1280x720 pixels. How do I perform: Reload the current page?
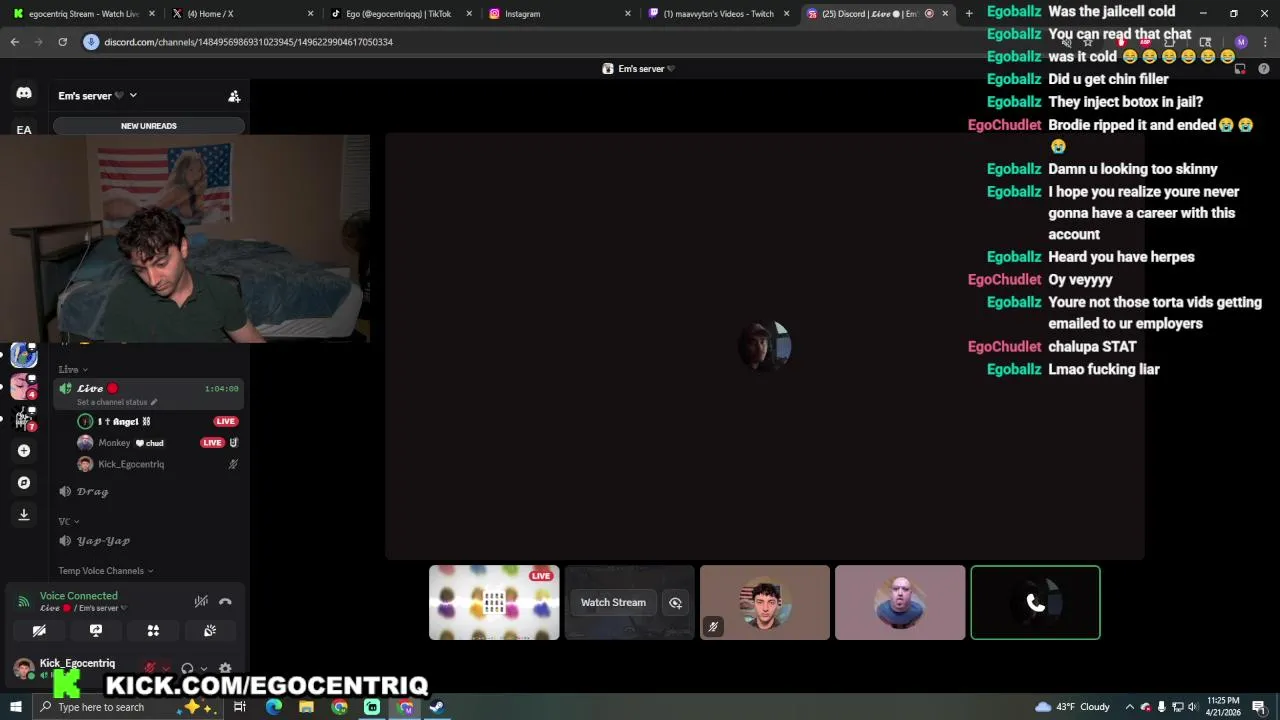[62, 42]
